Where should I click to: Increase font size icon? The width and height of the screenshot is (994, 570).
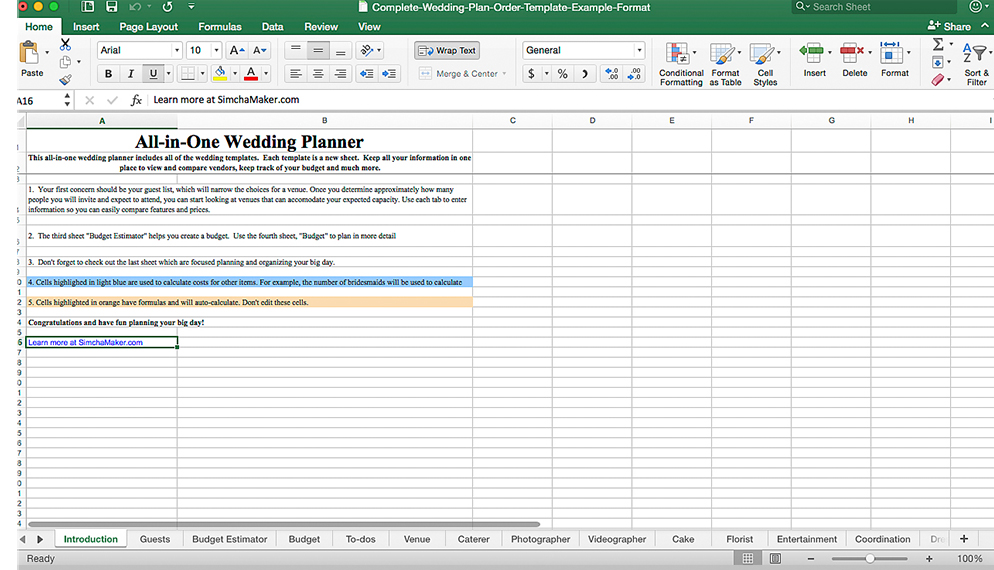tap(237, 50)
